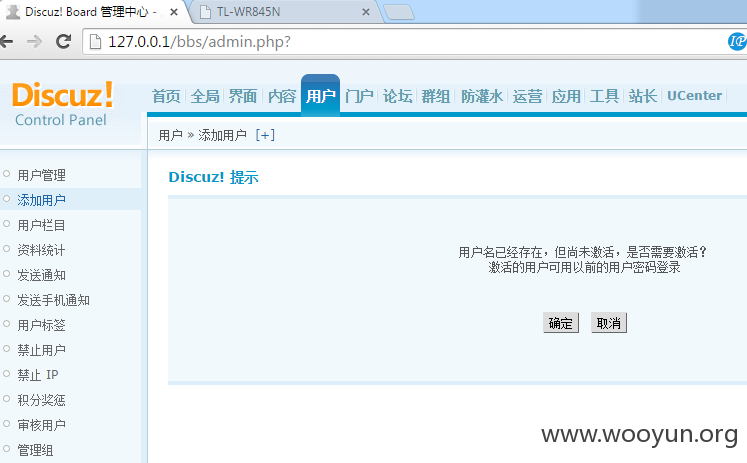Viewport: 747px width, 463px height.
Task: Confirm activation with 确定 button
Action: (561, 323)
